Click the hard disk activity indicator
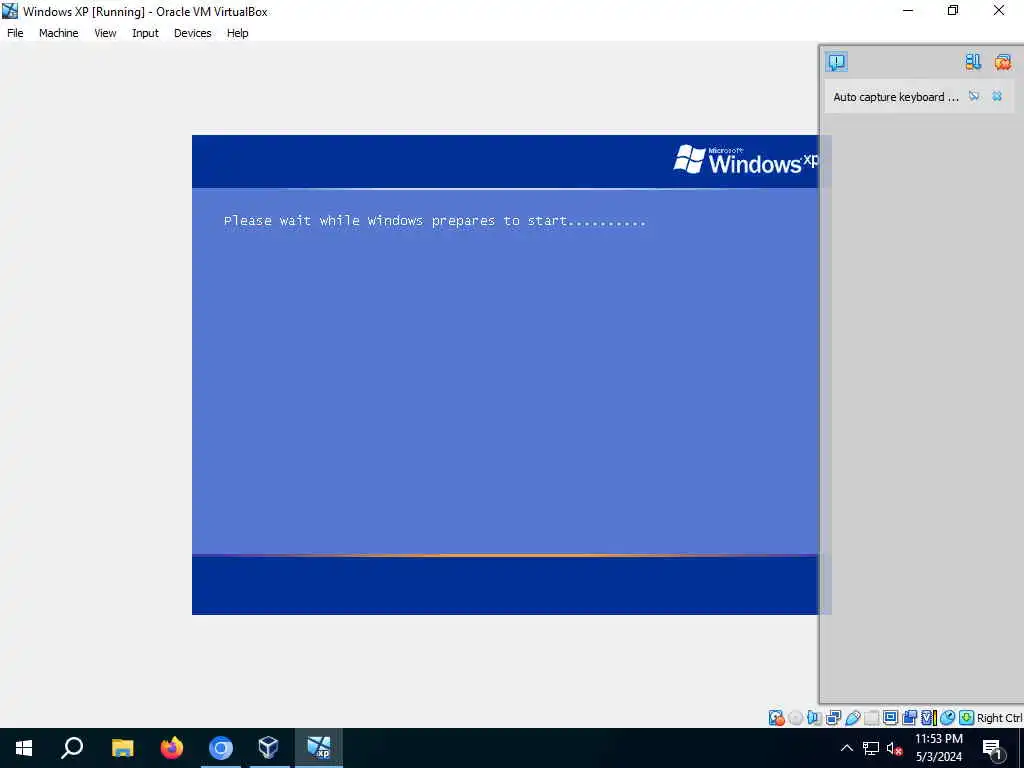 [776, 718]
